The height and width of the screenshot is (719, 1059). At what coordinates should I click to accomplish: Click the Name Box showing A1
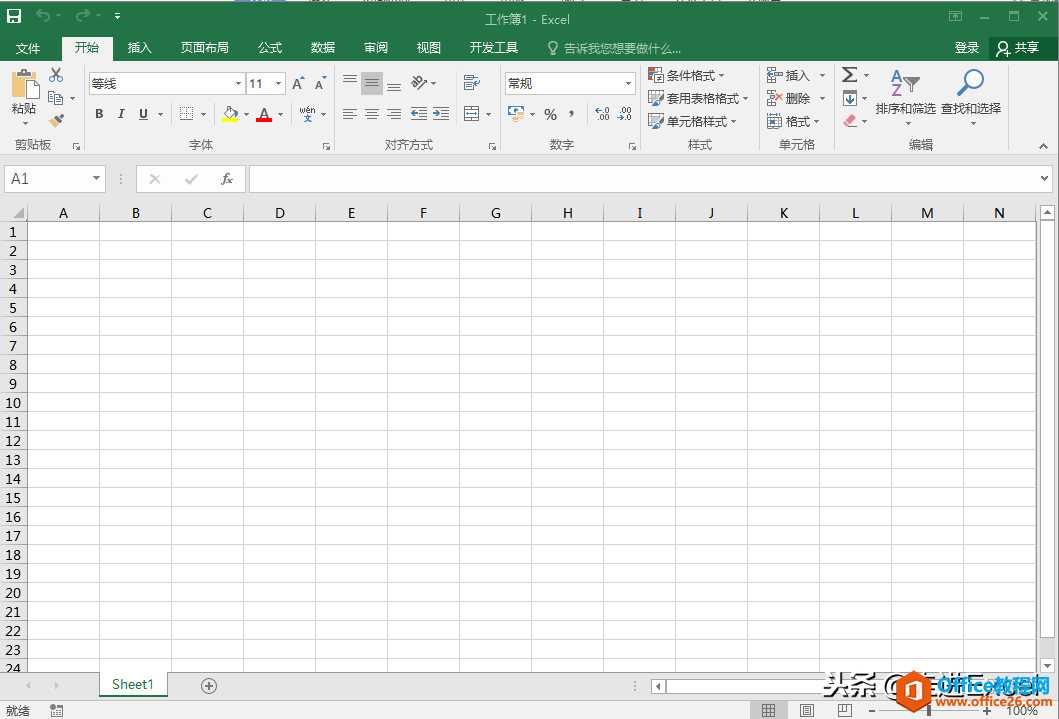(47, 178)
